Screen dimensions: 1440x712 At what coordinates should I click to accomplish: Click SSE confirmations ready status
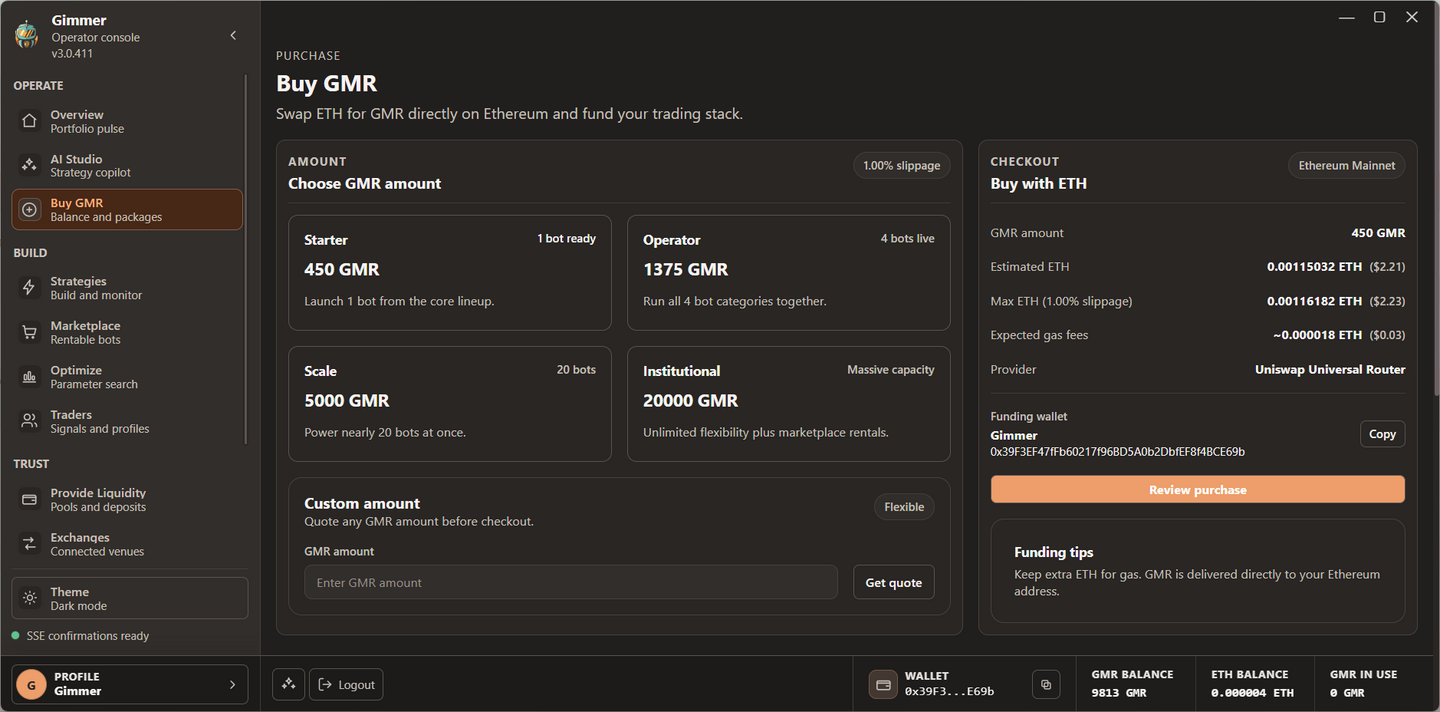pyautogui.click(x=80, y=636)
